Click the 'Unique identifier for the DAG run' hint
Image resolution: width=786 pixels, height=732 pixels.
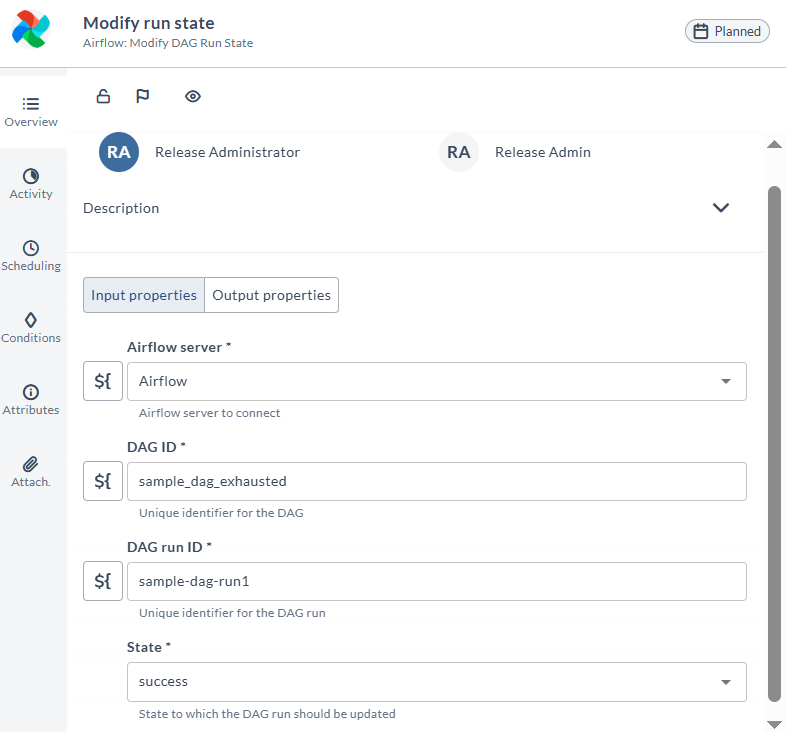tap(232, 613)
